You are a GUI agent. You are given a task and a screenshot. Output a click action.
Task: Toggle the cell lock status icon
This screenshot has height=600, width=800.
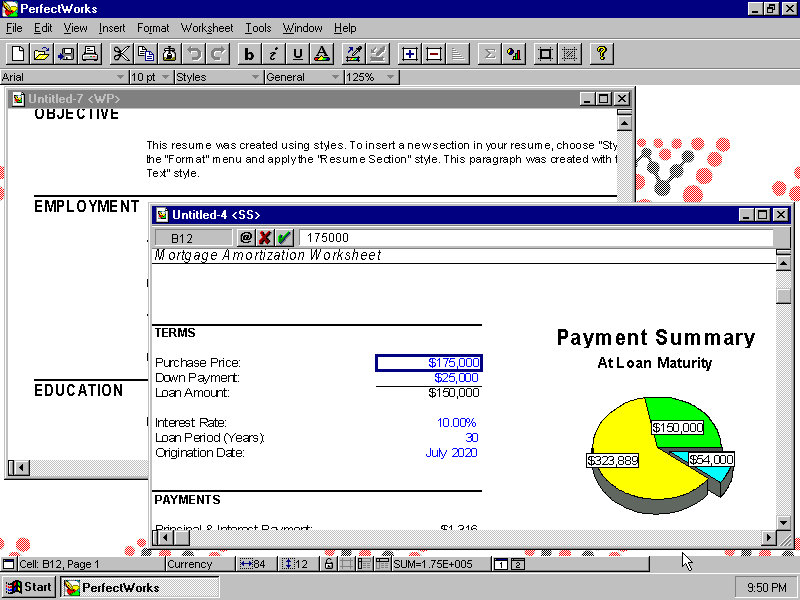click(329, 564)
